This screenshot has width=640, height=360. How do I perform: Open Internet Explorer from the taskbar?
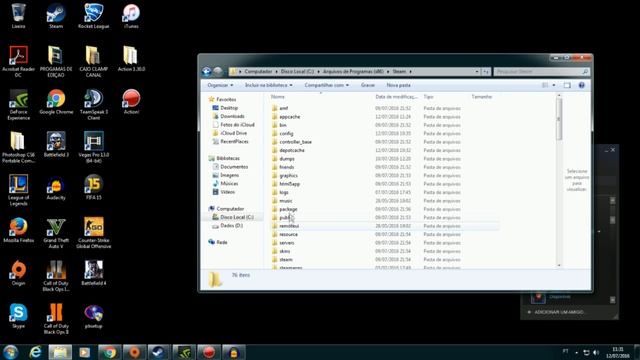[36, 352]
